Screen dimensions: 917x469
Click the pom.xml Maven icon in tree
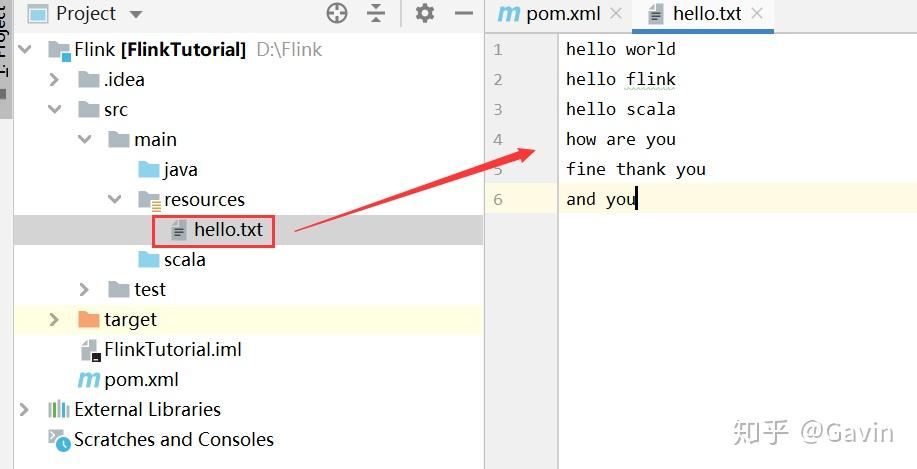(89, 379)
